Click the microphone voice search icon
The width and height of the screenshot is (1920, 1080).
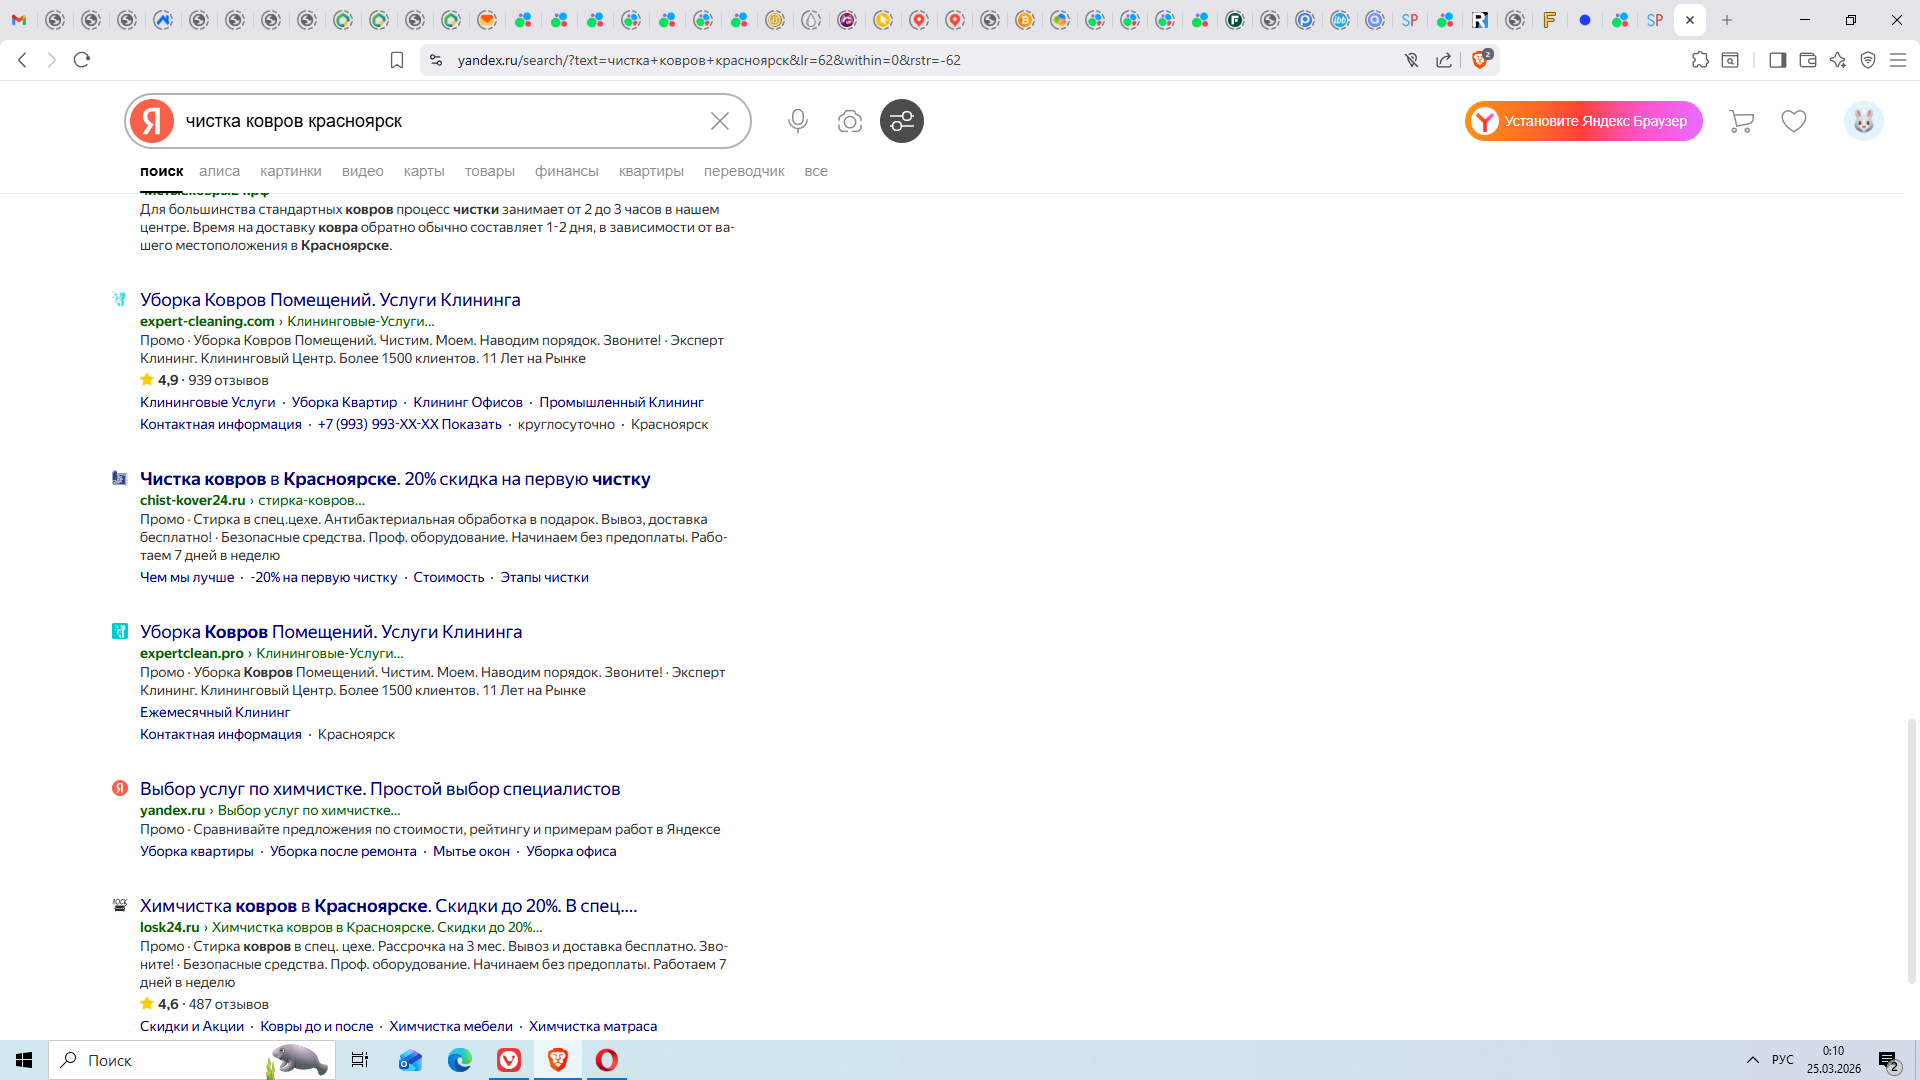(x=797, y=121)
